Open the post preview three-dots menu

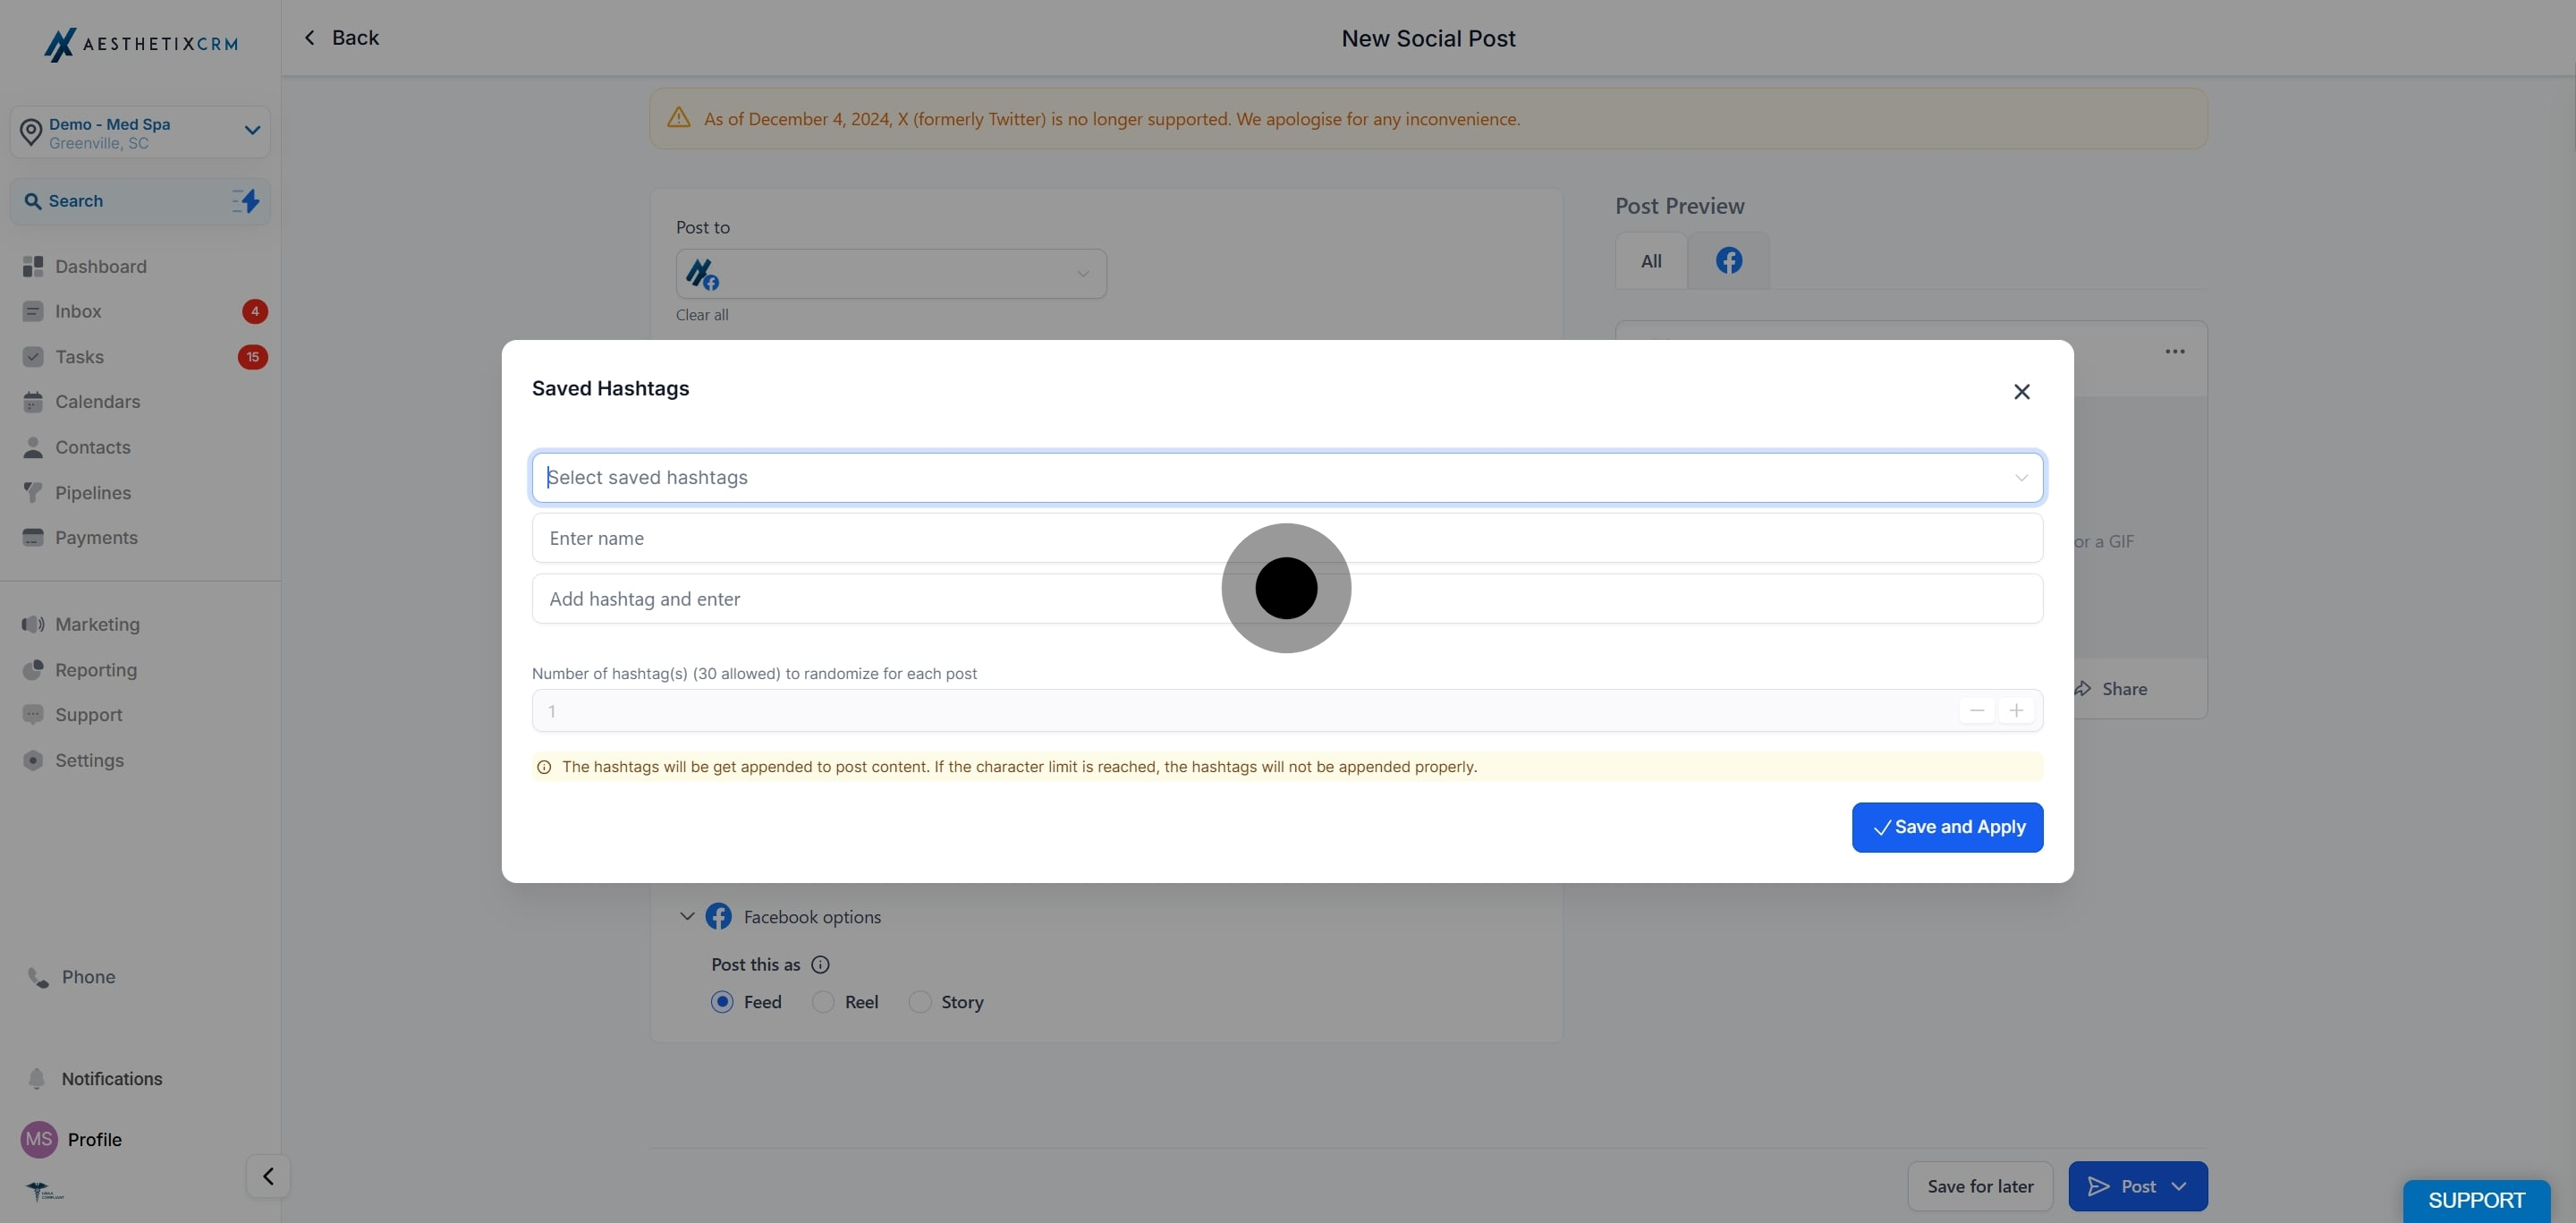click(2174, 352)
